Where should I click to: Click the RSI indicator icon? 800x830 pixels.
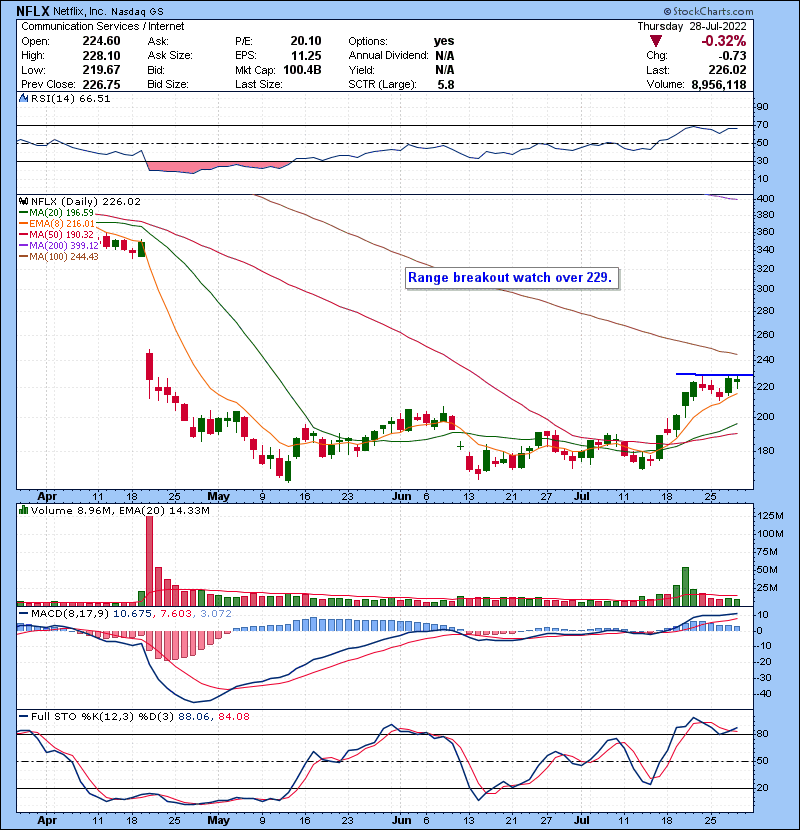(23, 98)
